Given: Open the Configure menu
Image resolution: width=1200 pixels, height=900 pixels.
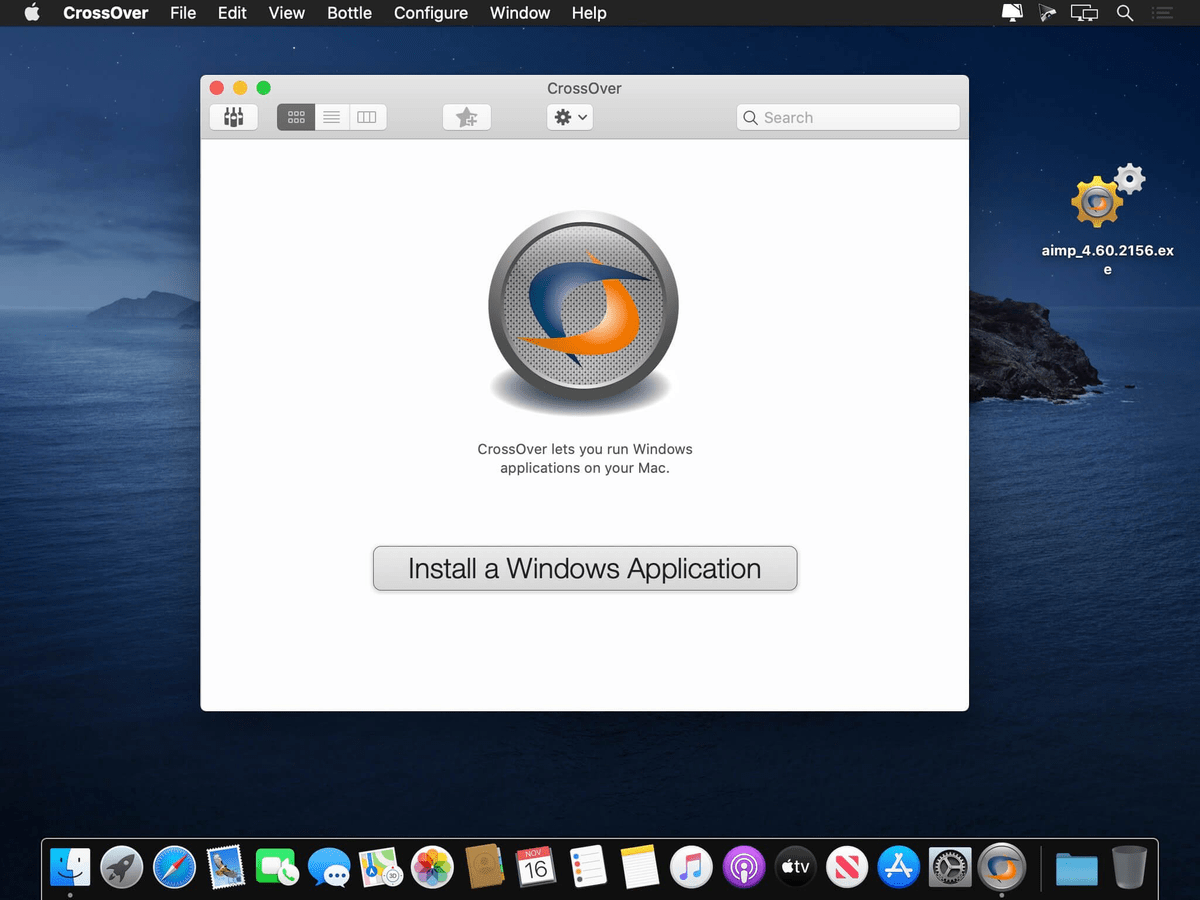Looking at the screenshot, I should point(430,13).
